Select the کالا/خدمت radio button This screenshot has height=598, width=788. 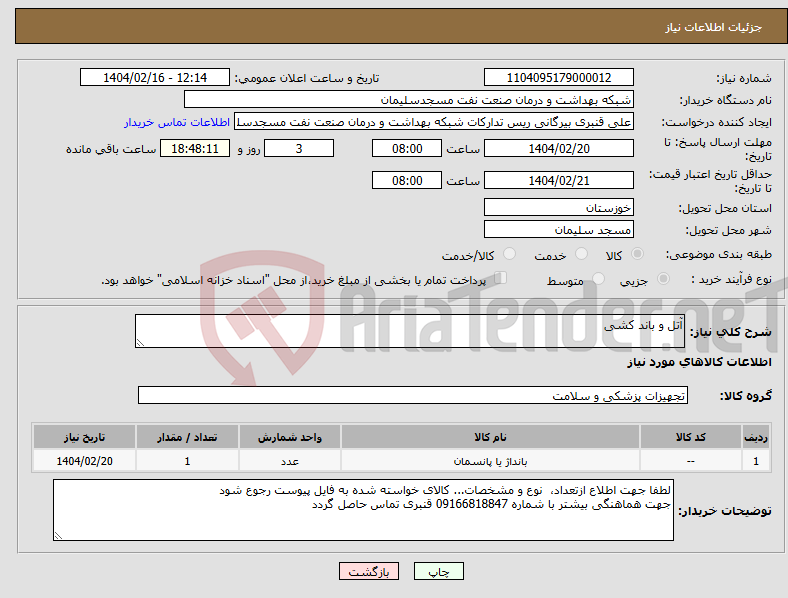510,254
